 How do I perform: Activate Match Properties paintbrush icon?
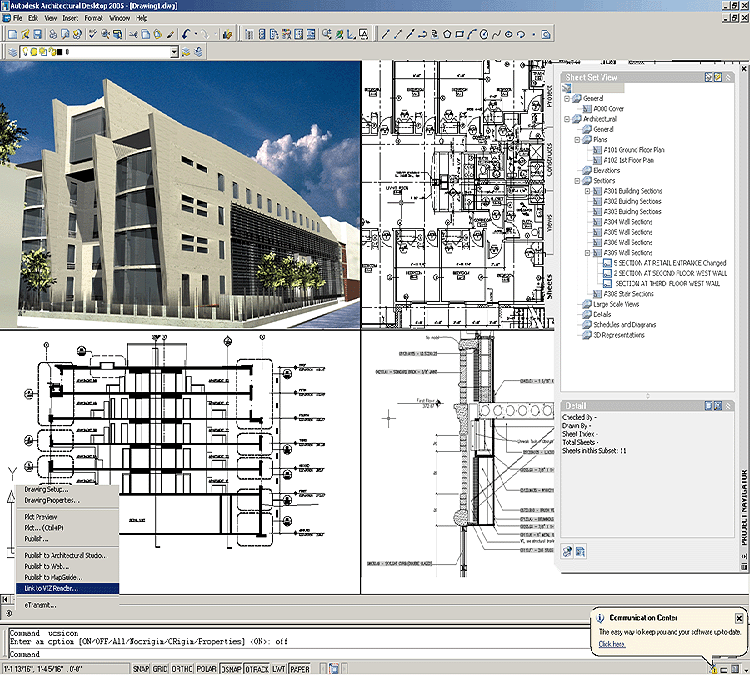pos(170,34)
